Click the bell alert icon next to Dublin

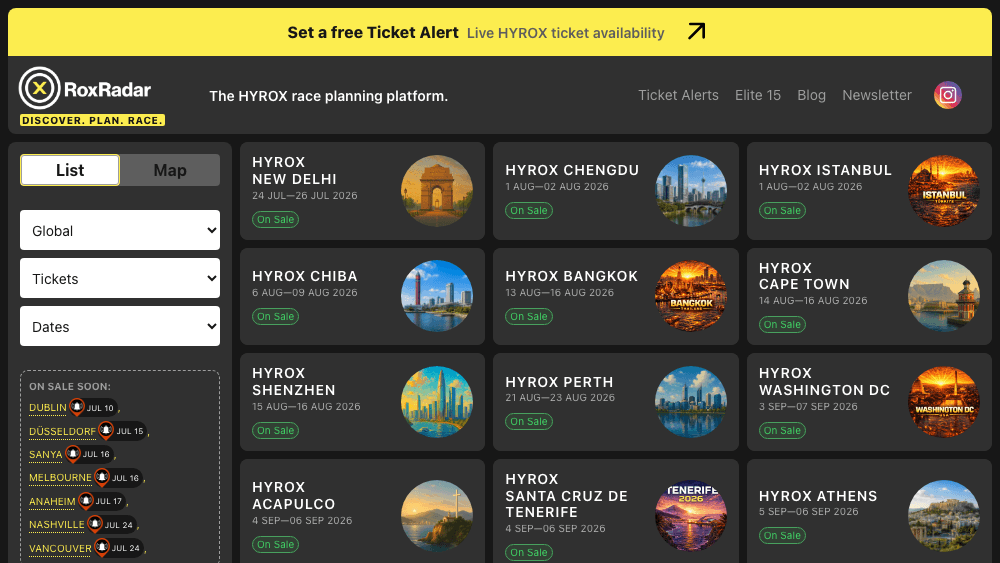[77, 406]
